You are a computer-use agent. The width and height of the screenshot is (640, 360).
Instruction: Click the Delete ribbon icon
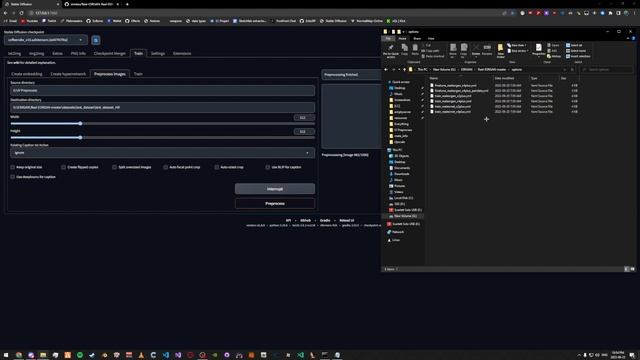coord(476,51)
